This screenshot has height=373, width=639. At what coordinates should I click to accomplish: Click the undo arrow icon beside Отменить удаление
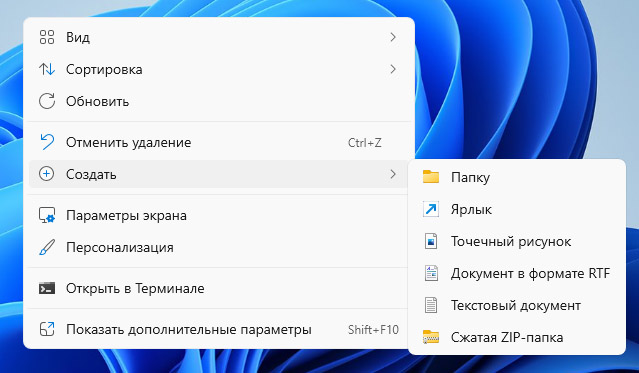pos(47,142)
